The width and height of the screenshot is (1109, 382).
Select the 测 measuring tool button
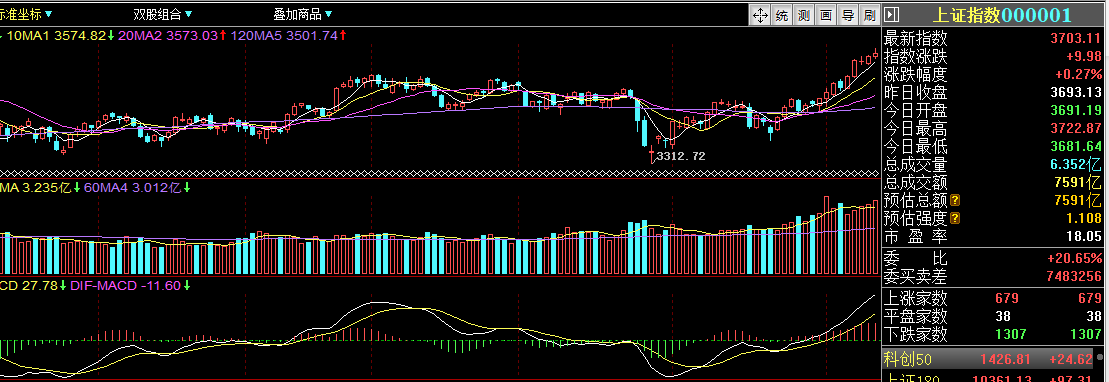tap(803, 15)
